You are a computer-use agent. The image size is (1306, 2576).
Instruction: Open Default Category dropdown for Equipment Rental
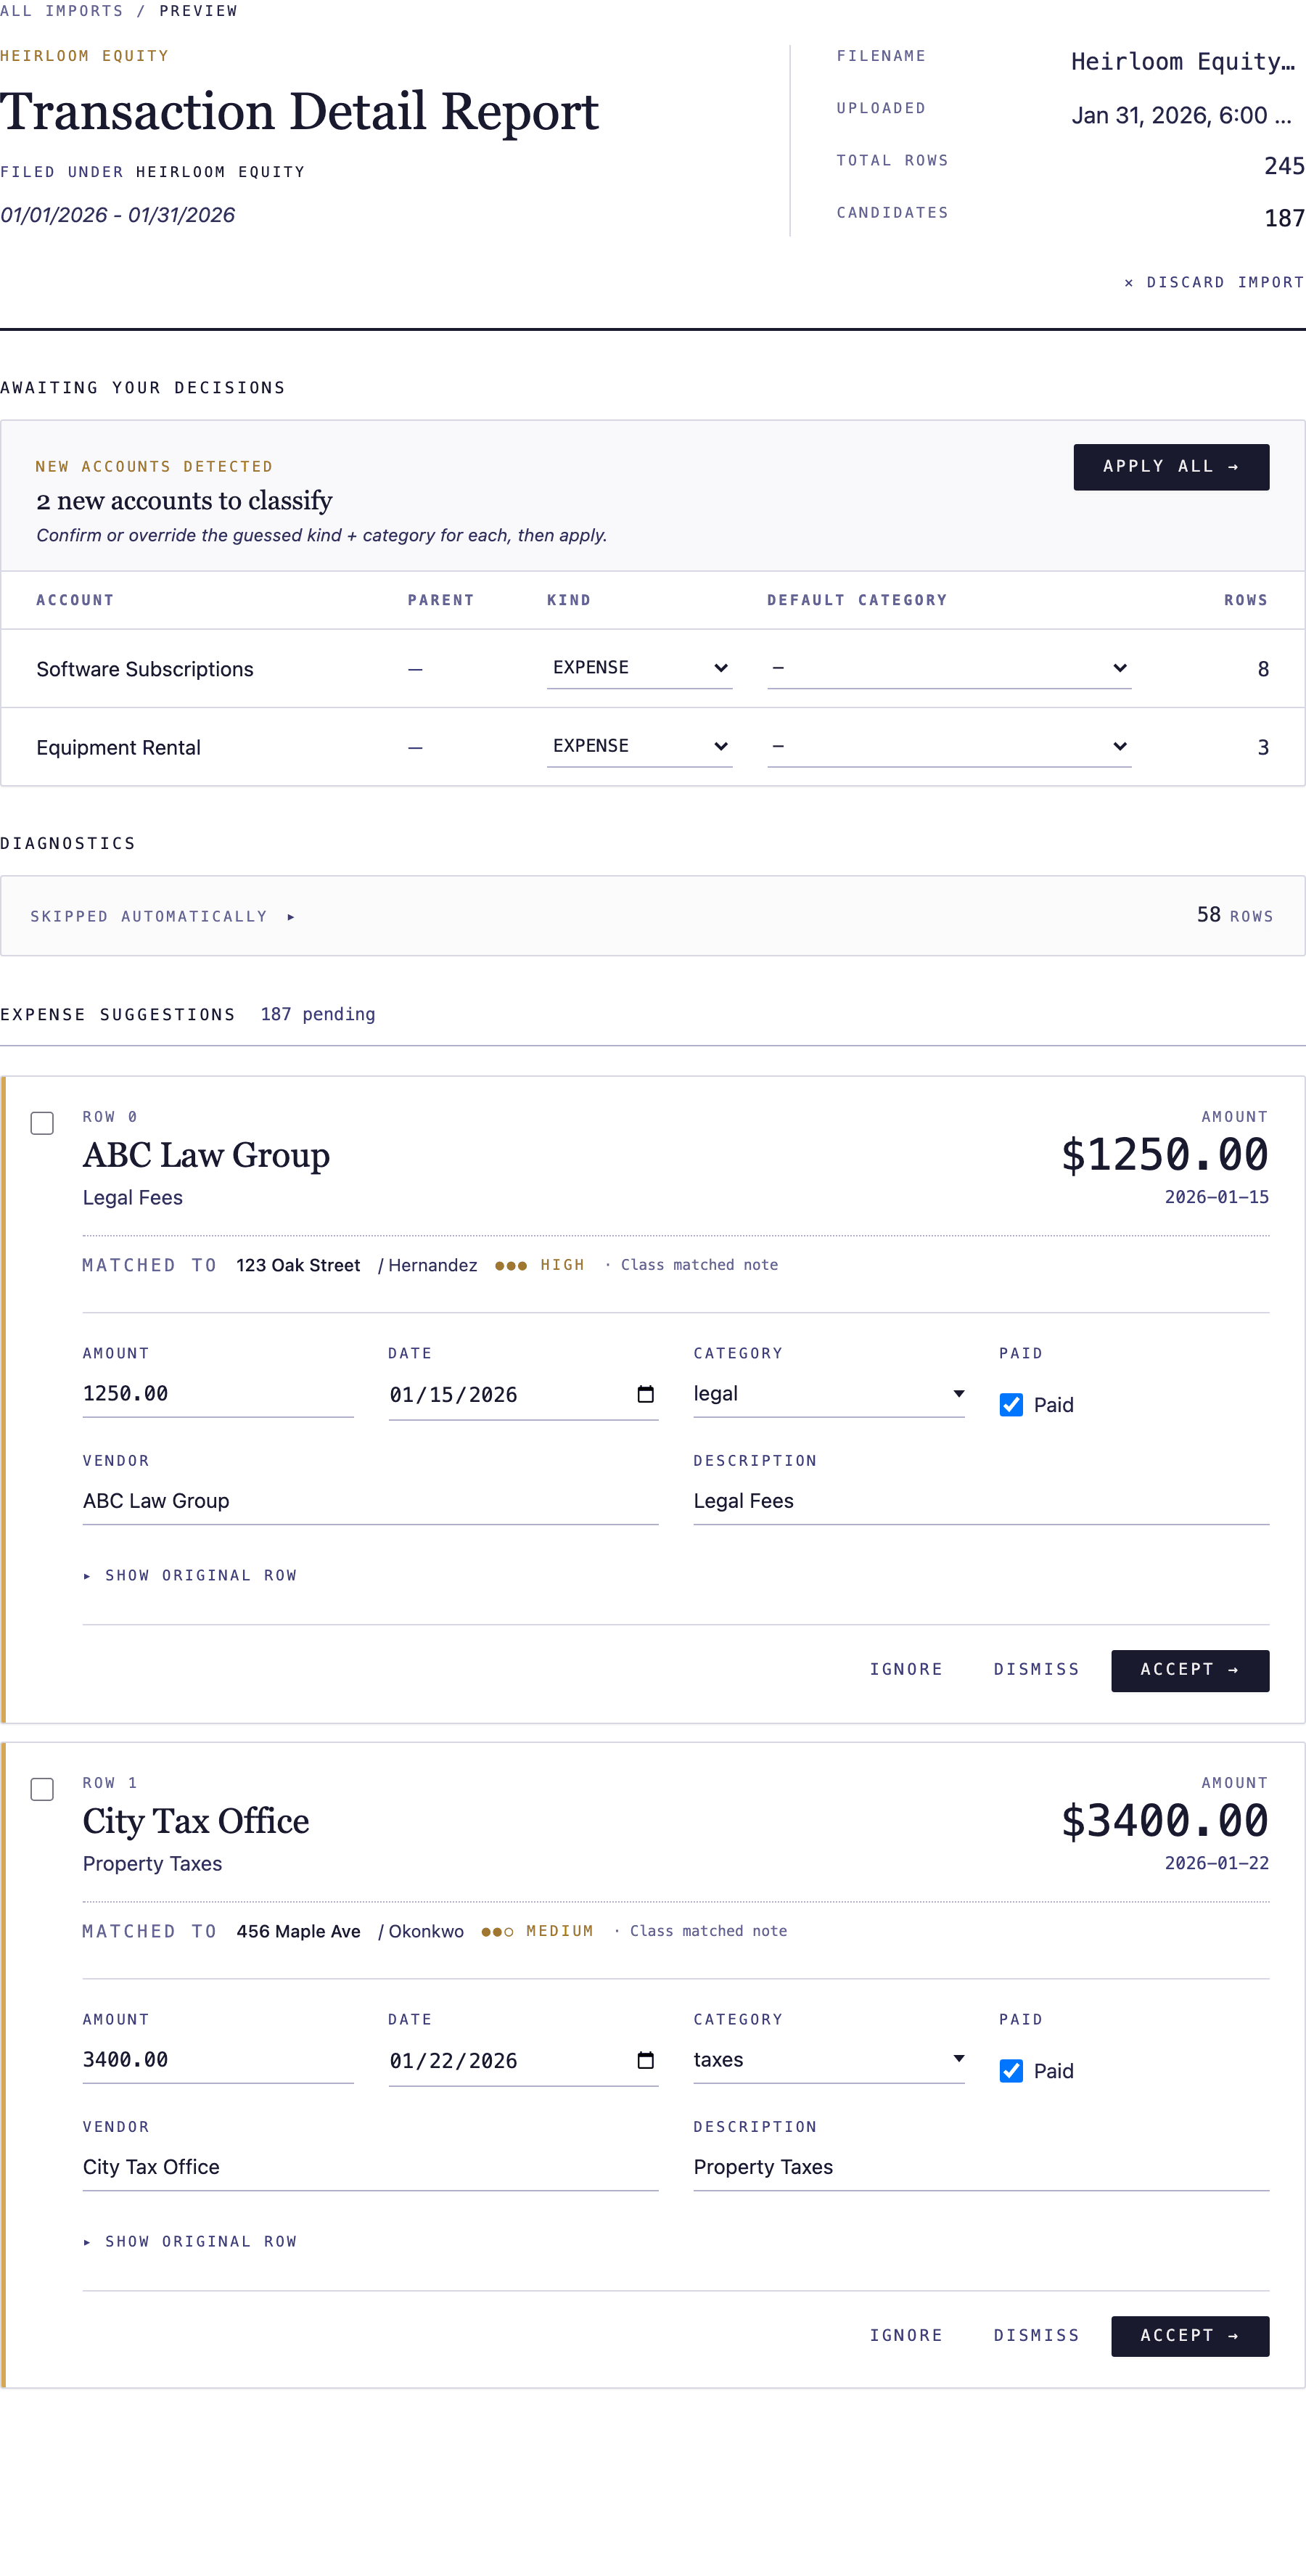click(949, 747)
